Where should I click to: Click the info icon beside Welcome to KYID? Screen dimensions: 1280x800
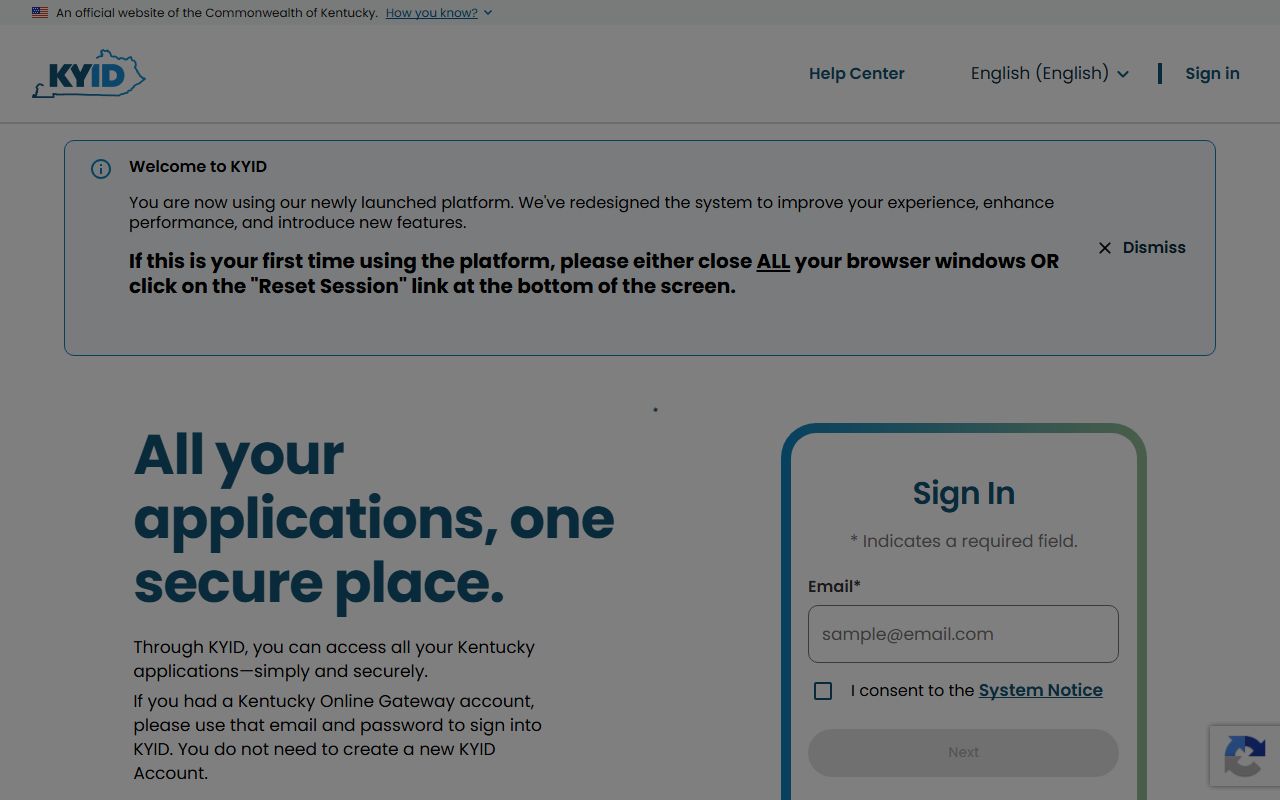(101, 169)
